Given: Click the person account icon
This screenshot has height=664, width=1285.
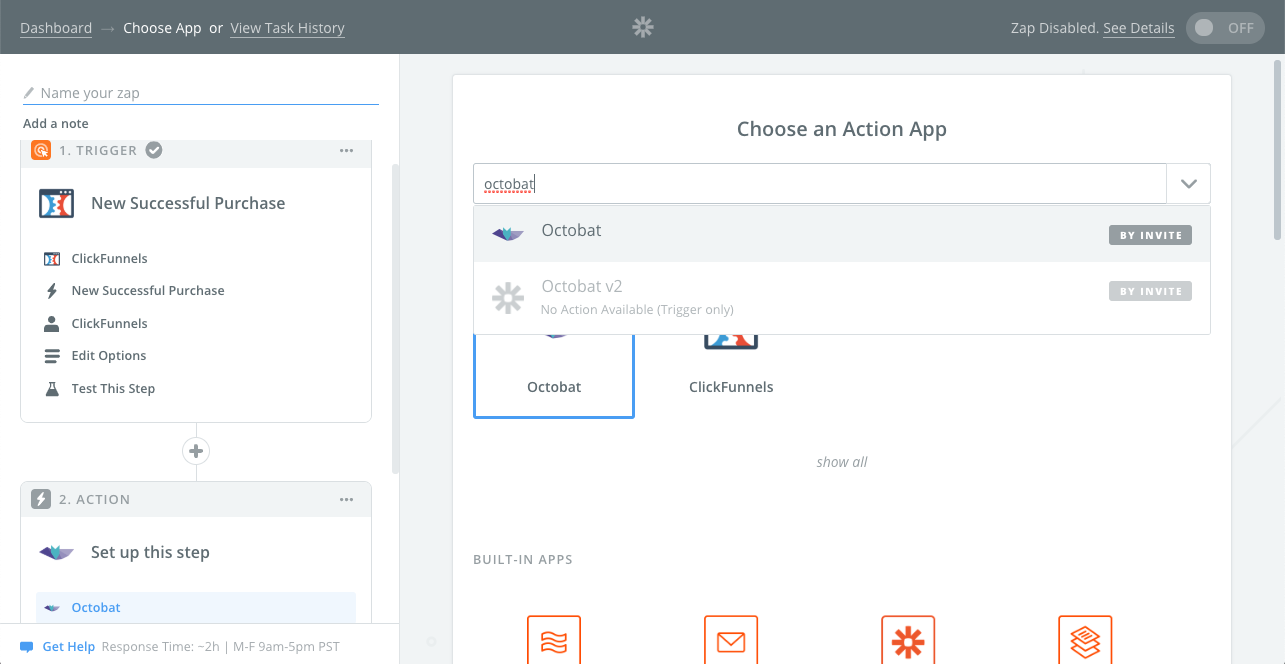Looking at the screenshot, I should coord(52,324).
